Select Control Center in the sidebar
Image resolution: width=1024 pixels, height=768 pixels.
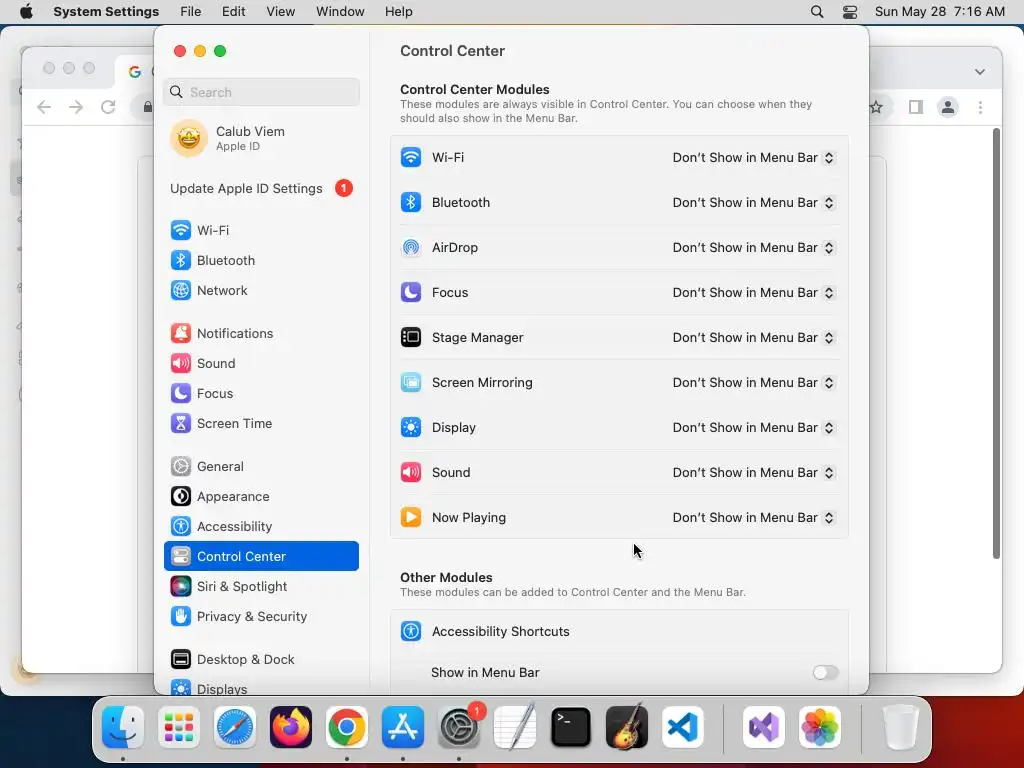tap(261, 556)
